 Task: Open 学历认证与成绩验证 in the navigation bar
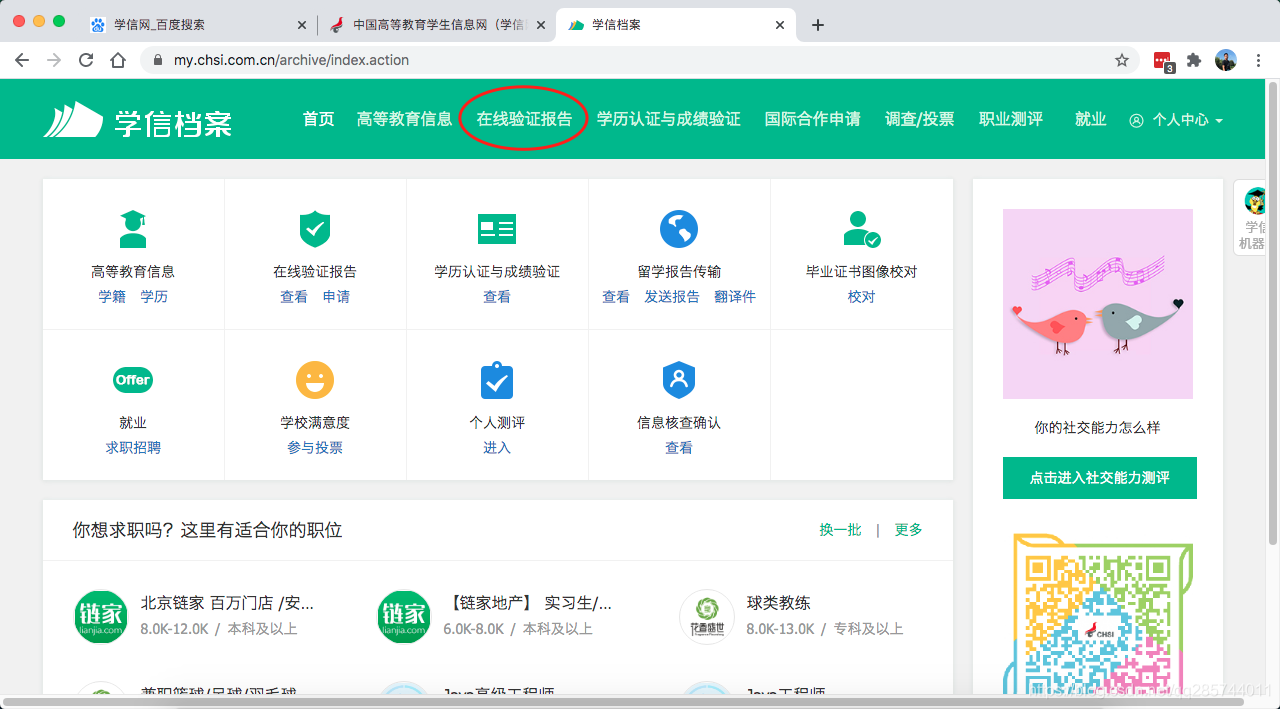[669, 119]
